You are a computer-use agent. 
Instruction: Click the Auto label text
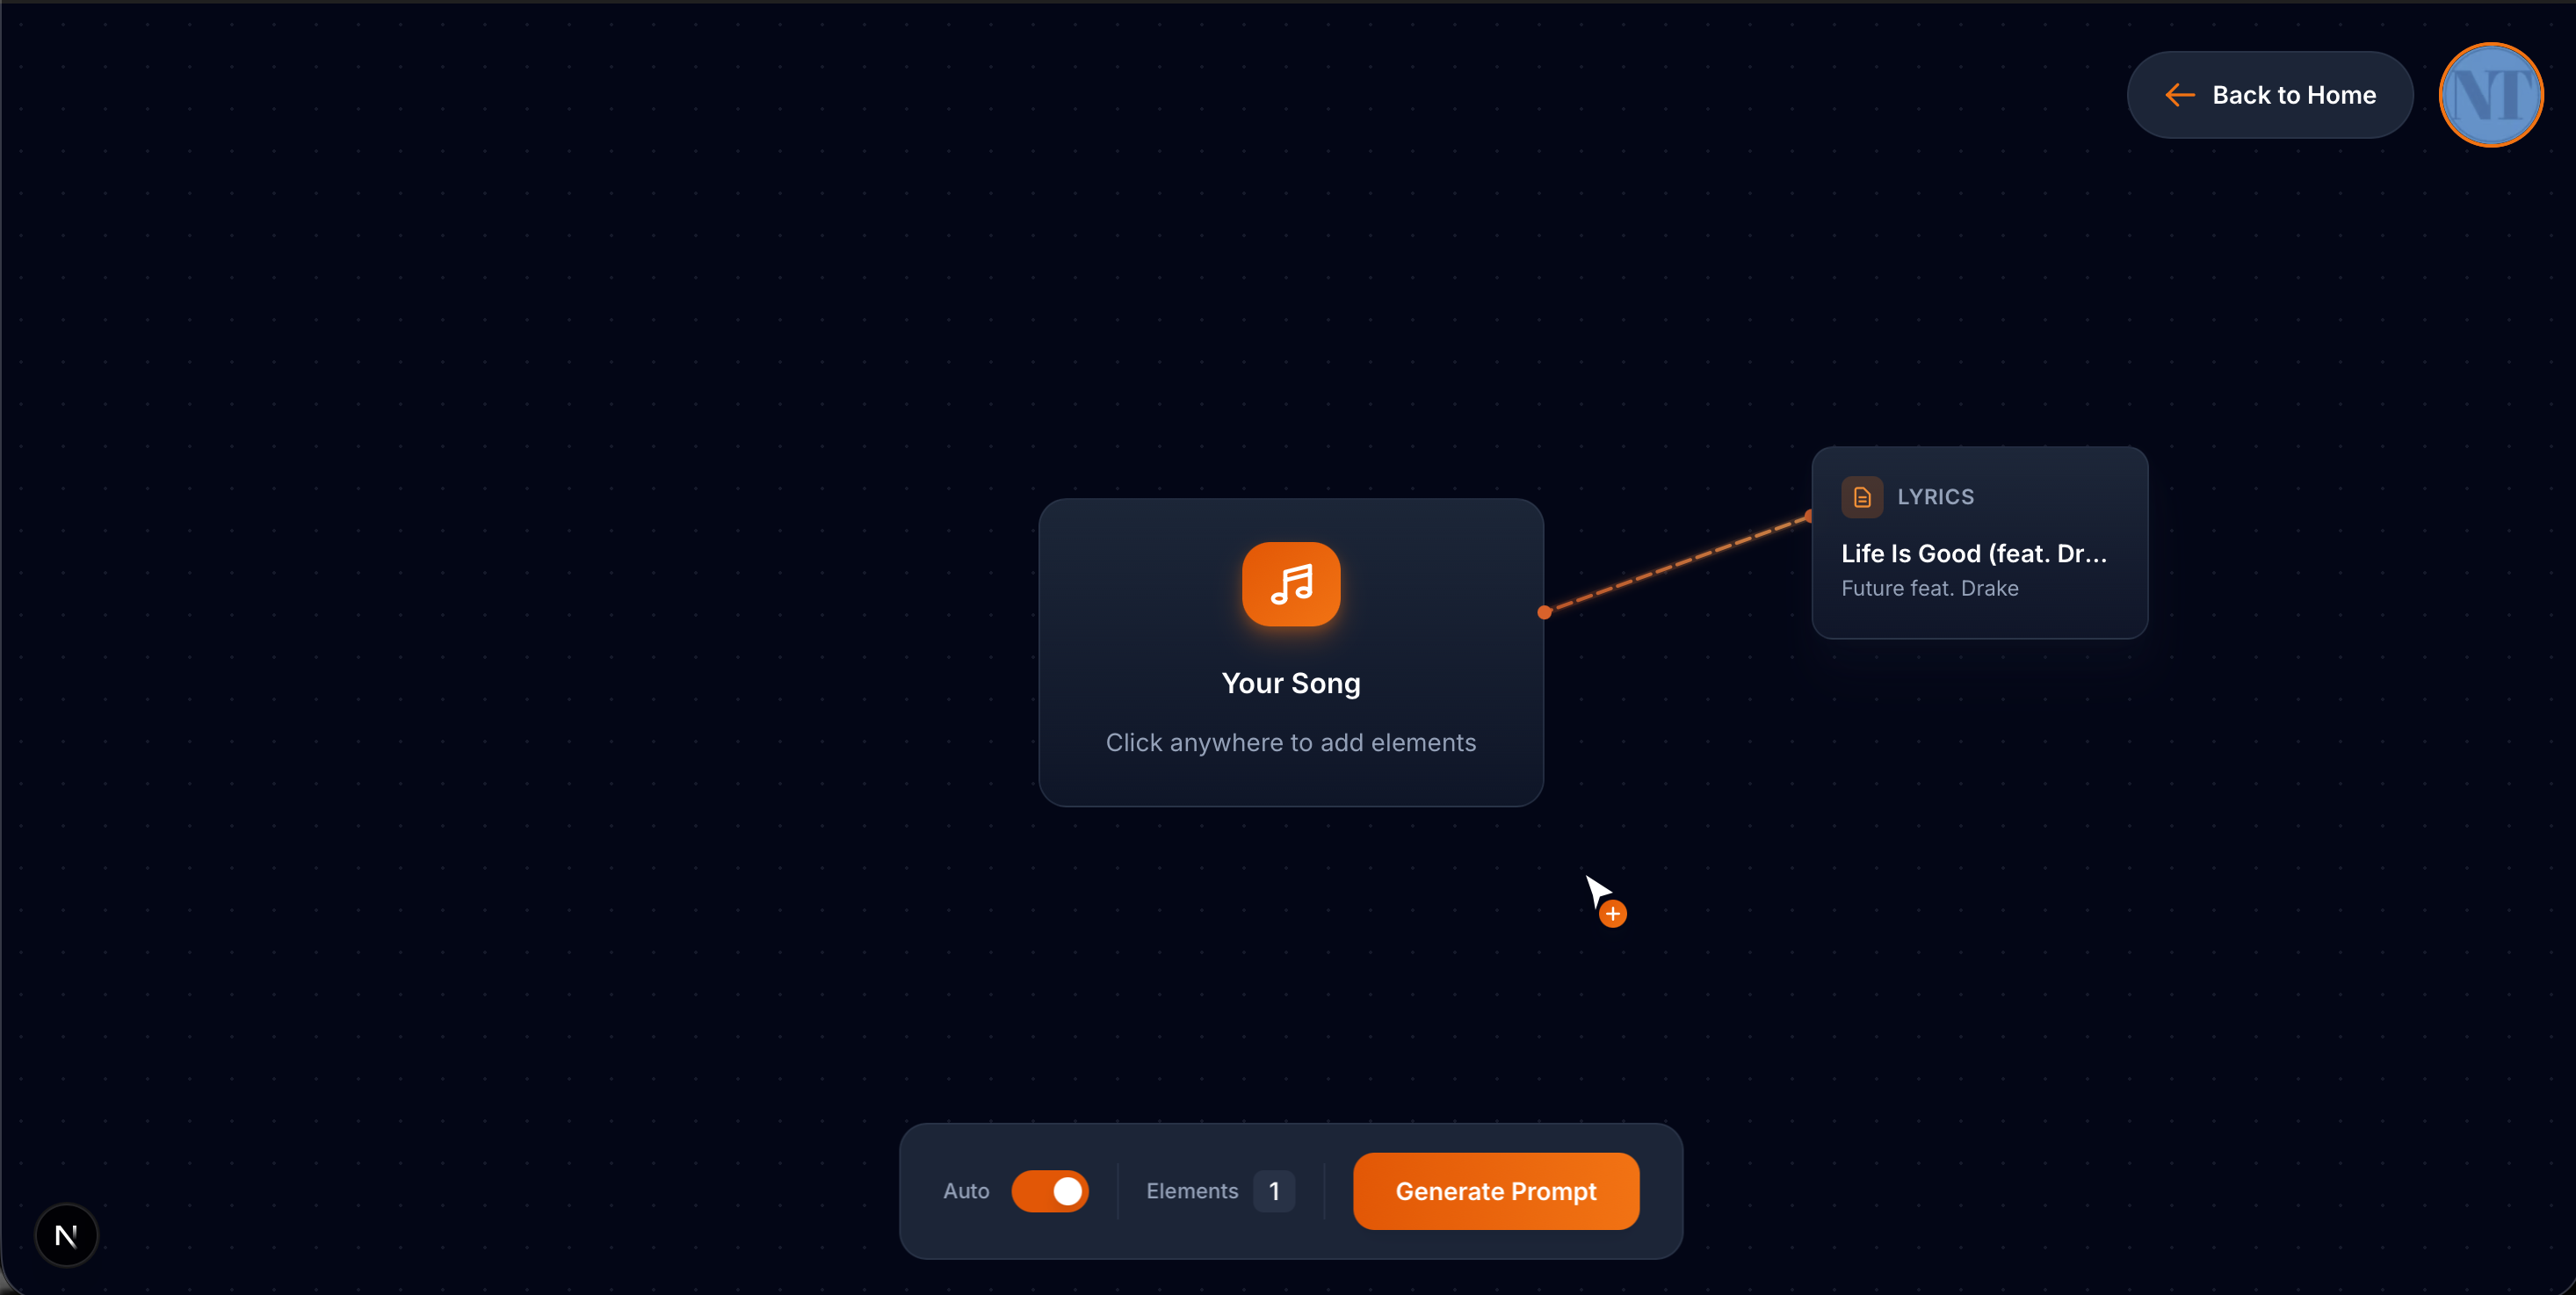(x=966, y=1191)
